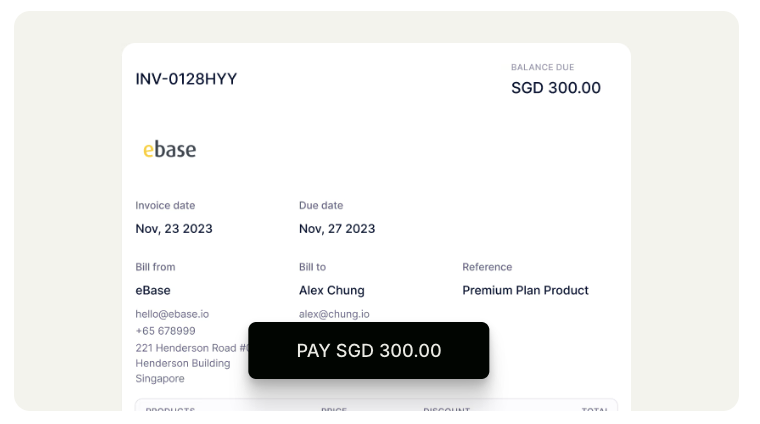Click the due date Nov, 27 2023

point(337,229)
